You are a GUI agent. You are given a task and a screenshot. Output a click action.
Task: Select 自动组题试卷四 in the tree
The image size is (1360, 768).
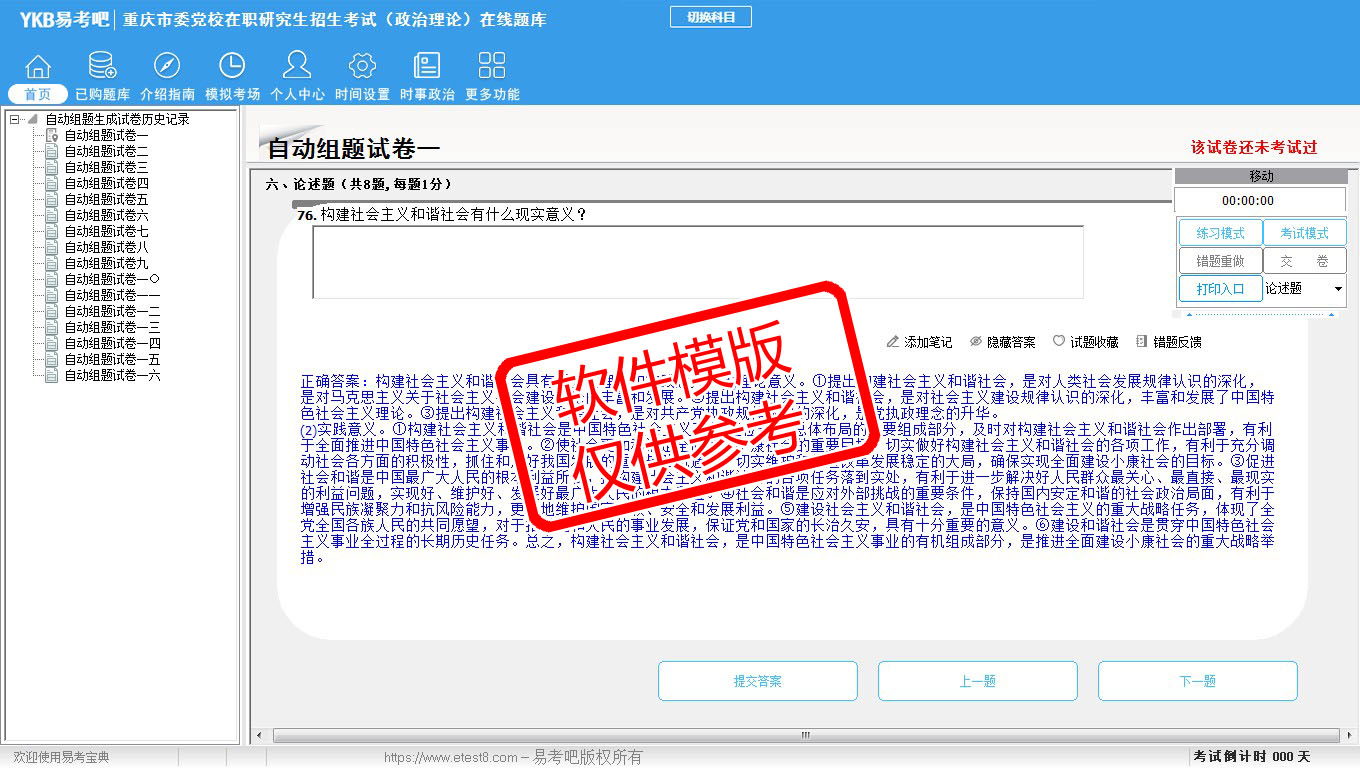(106, 183)
